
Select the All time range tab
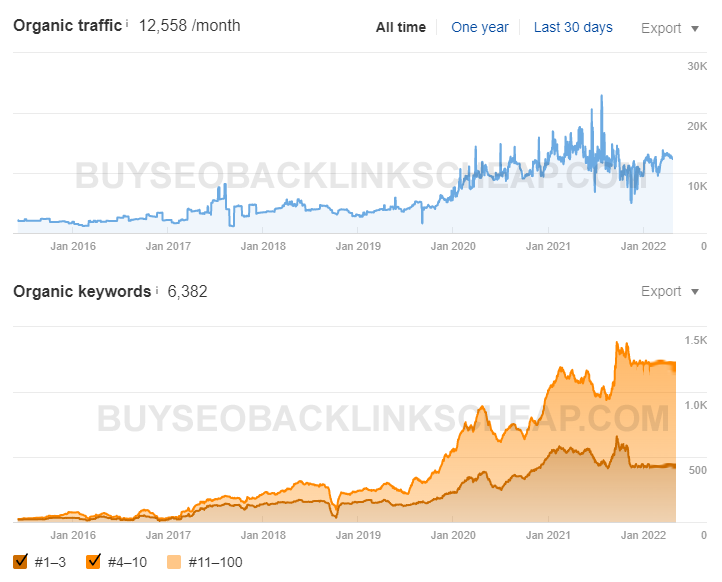coord(401,28)
